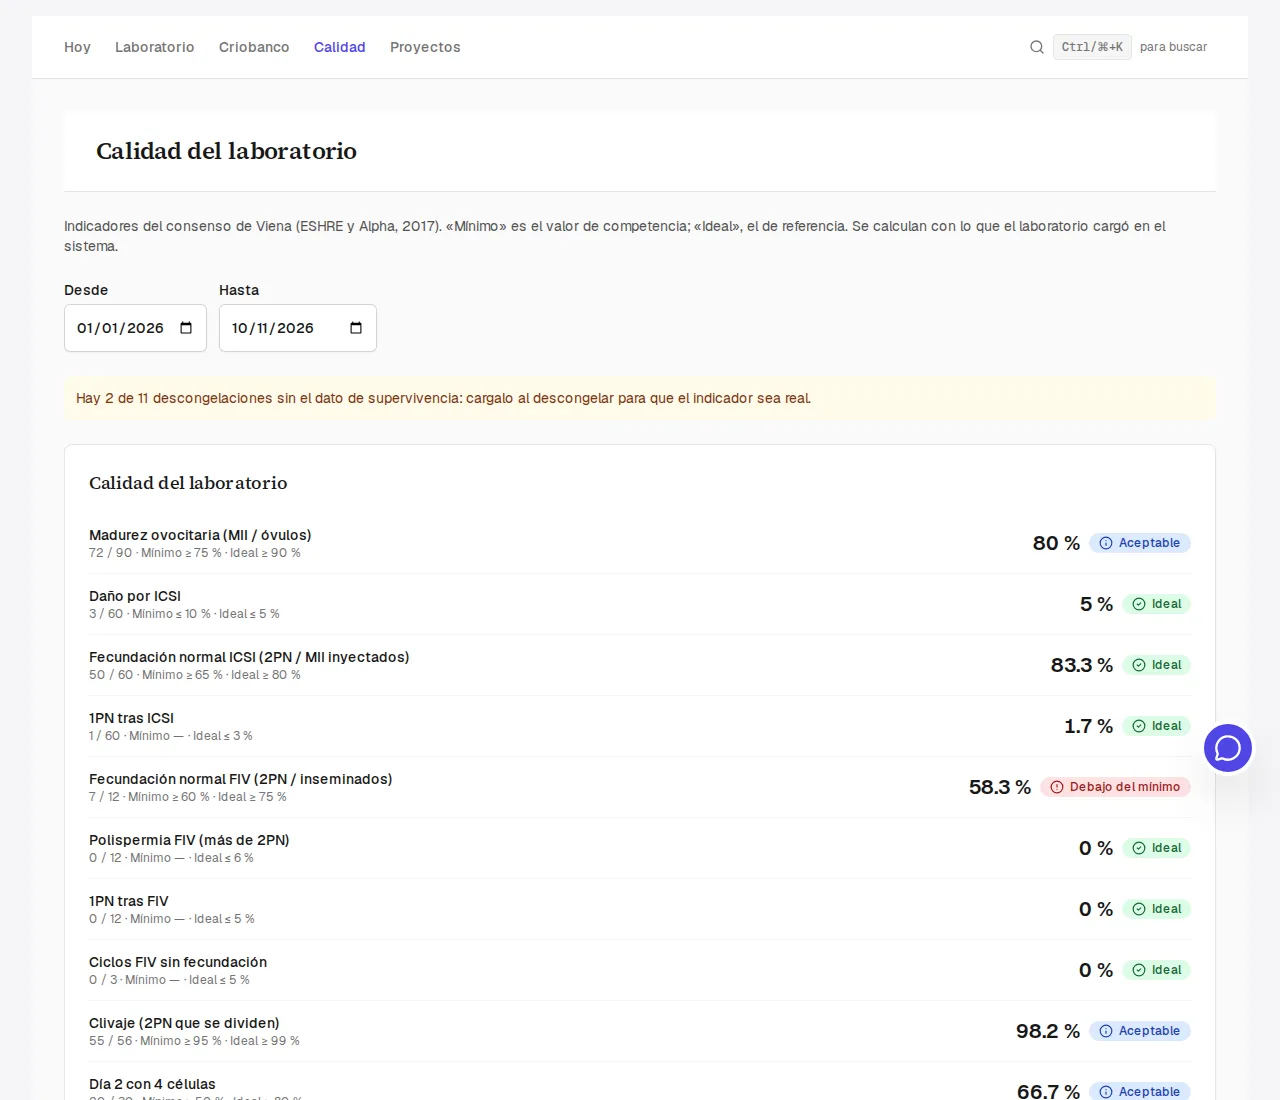Click the 98.2 % value
This screenshot has height=1100, width=1280.
pos(1048,1031)
